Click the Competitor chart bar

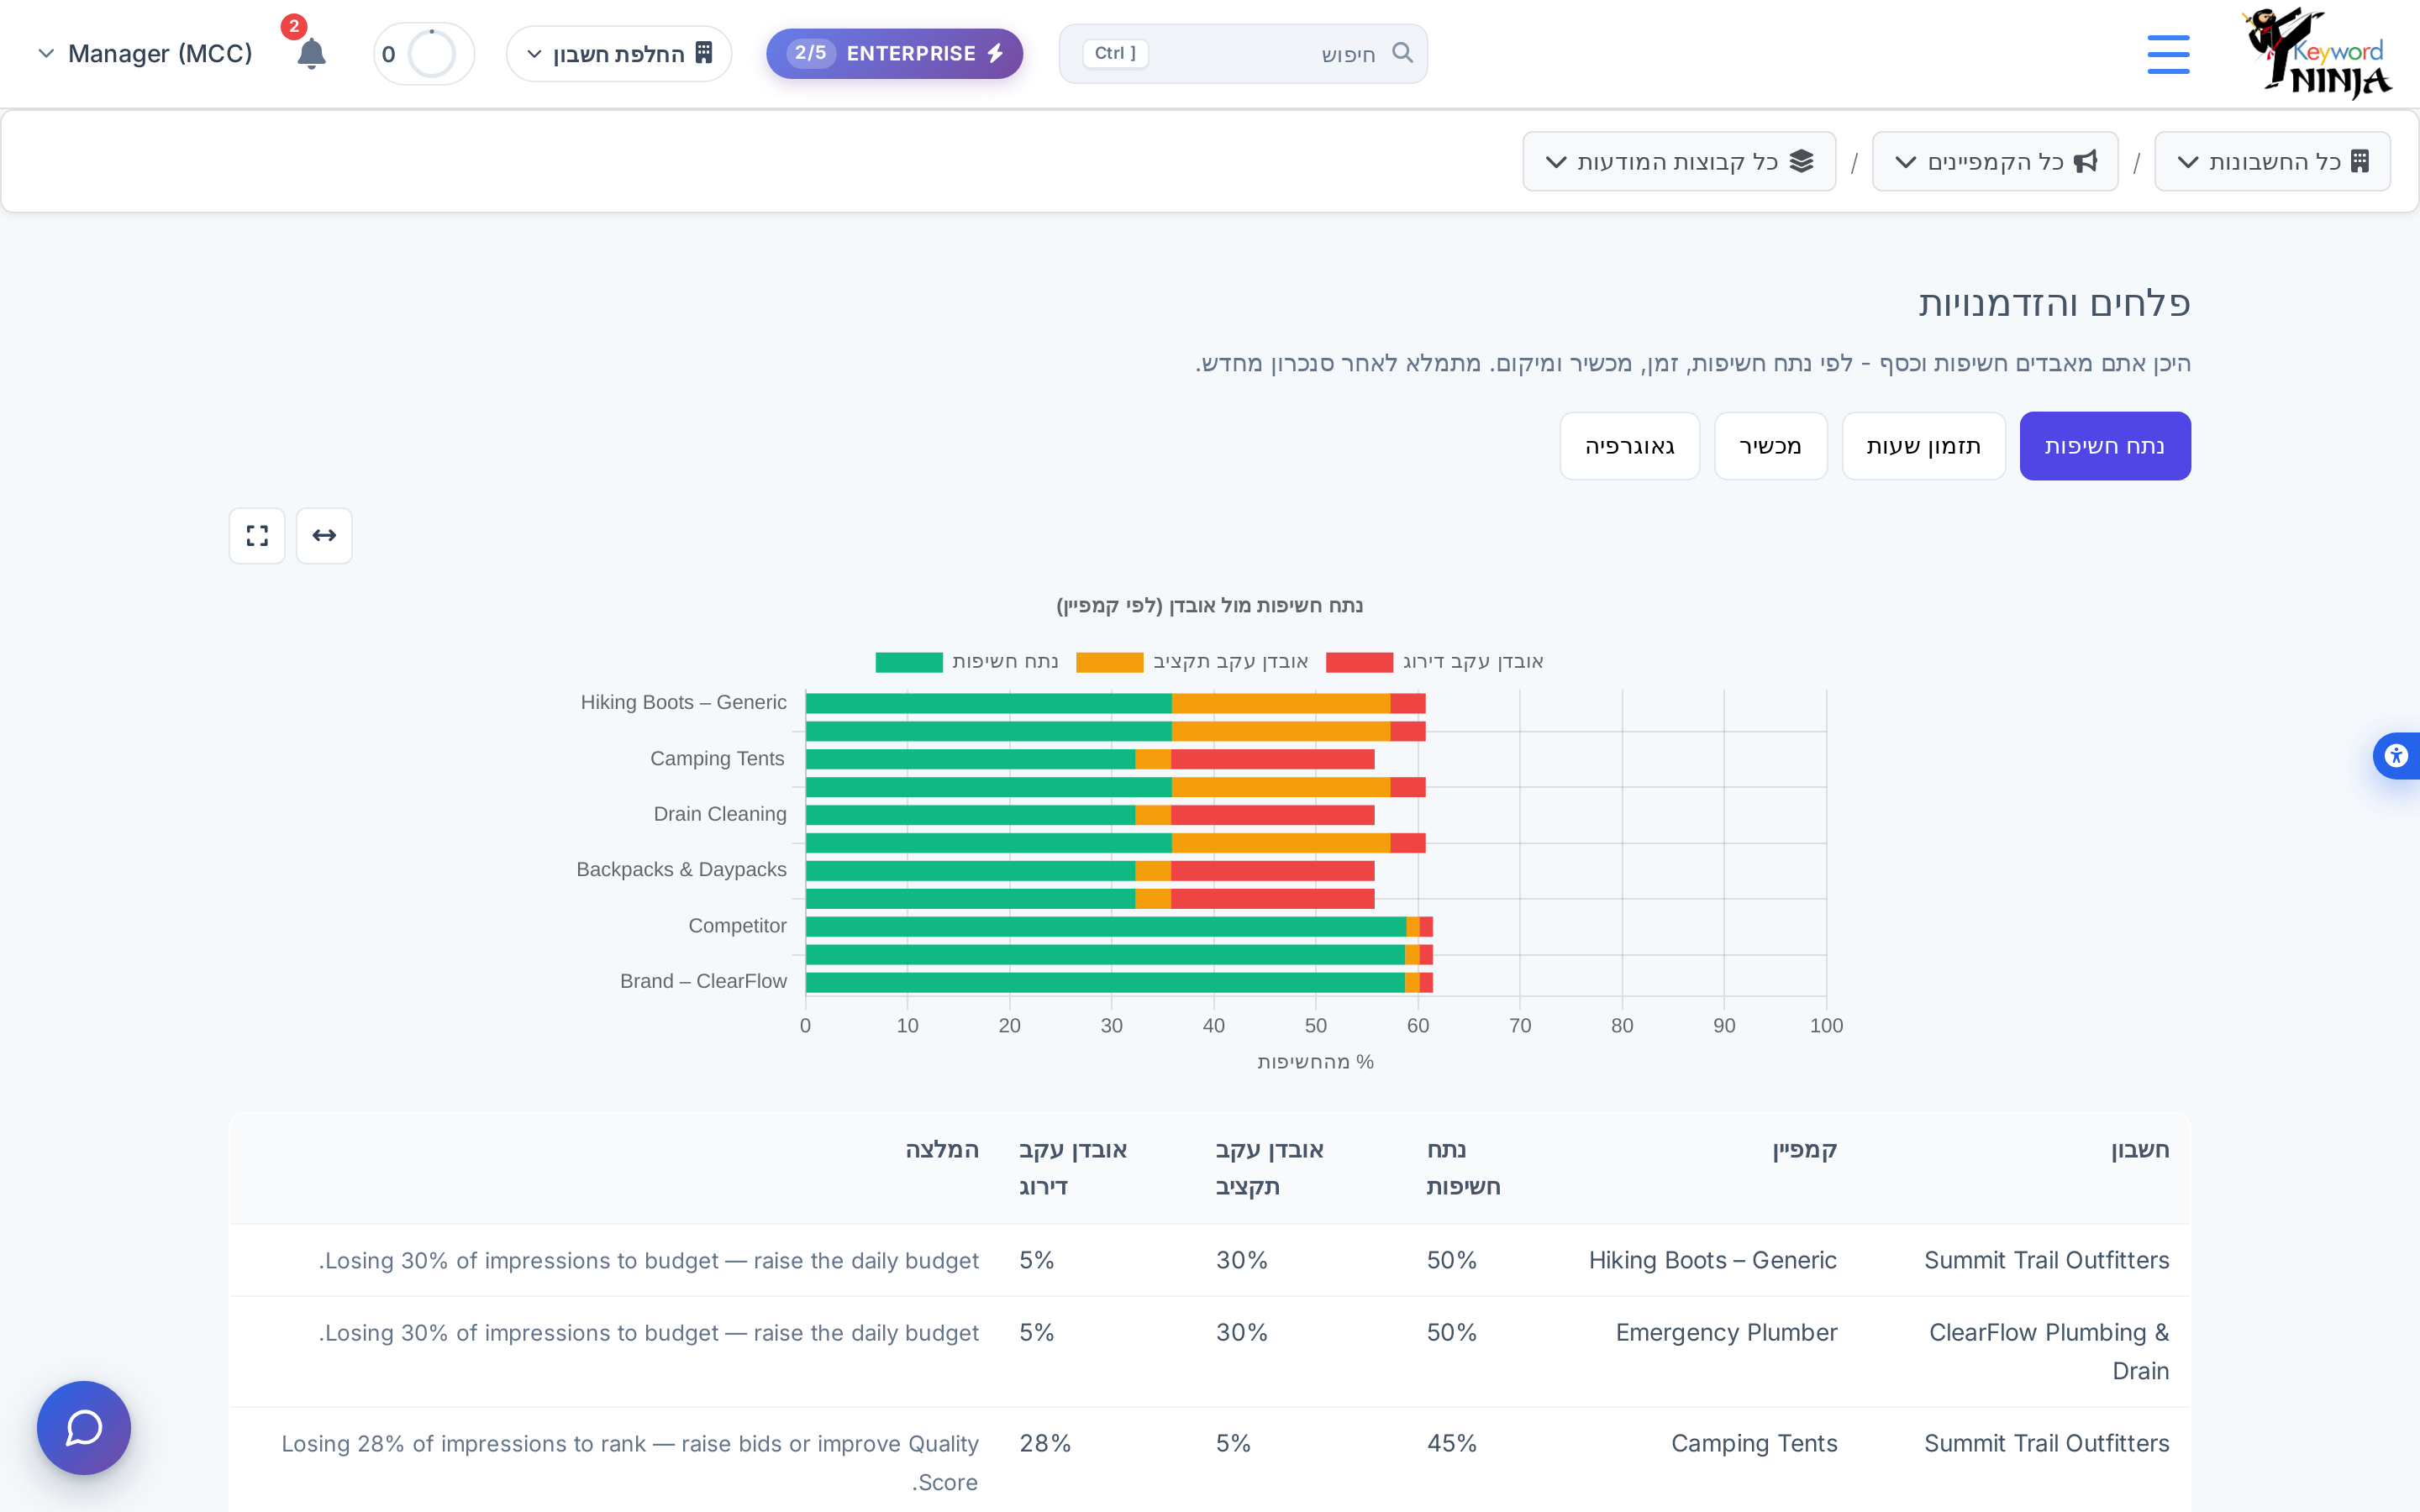(x=1119, y=926)
